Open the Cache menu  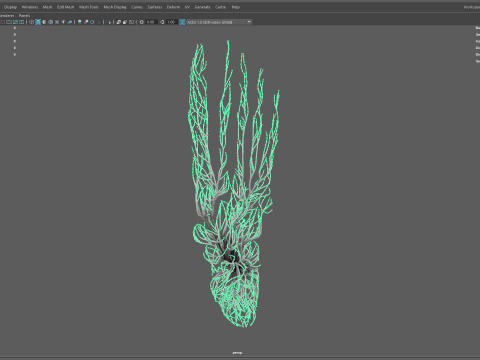coord(220,7)
